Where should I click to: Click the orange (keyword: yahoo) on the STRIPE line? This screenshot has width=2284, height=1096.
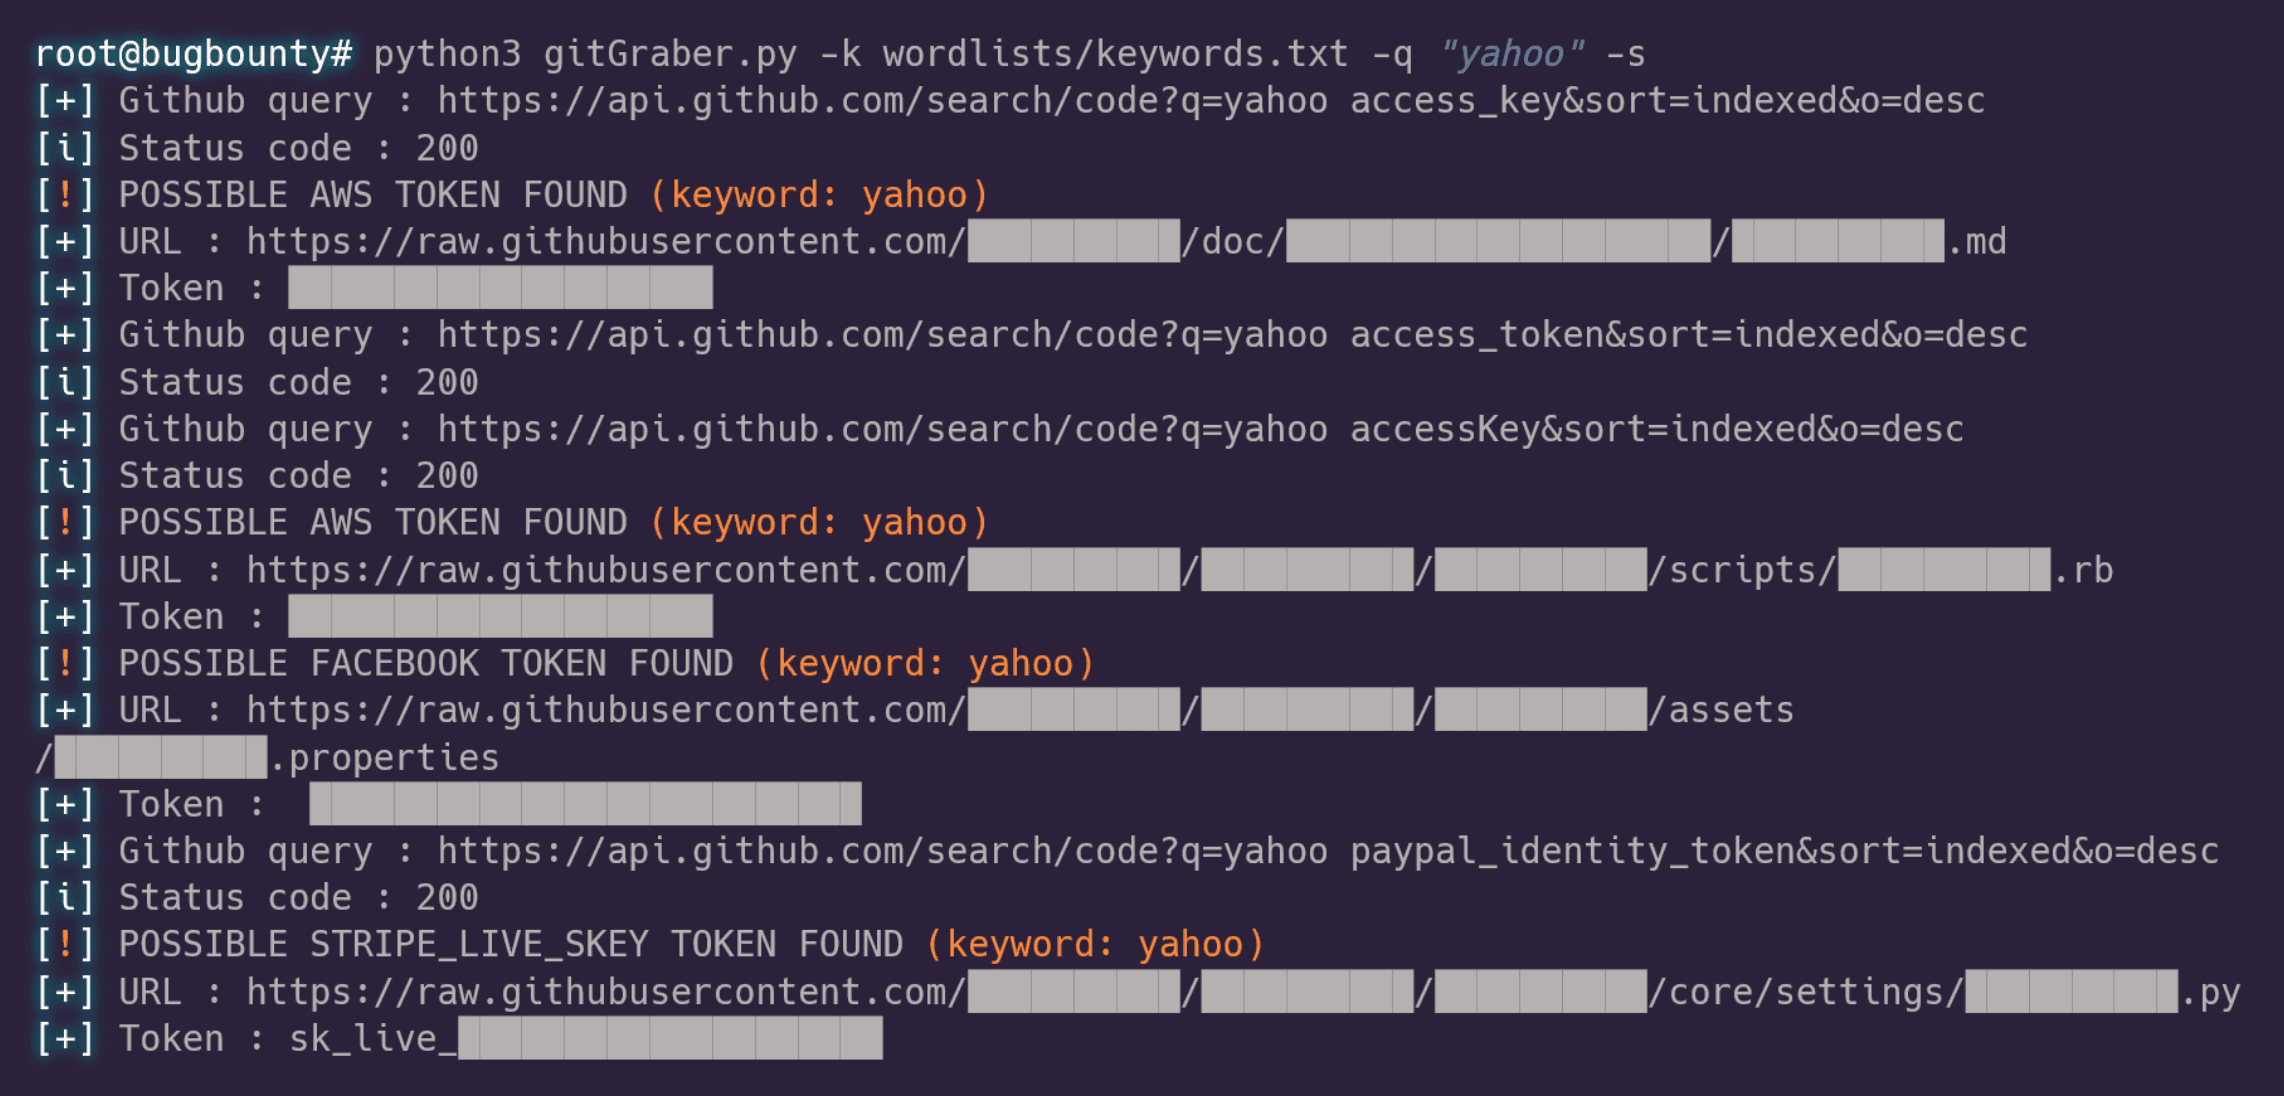click(1095, 944)
